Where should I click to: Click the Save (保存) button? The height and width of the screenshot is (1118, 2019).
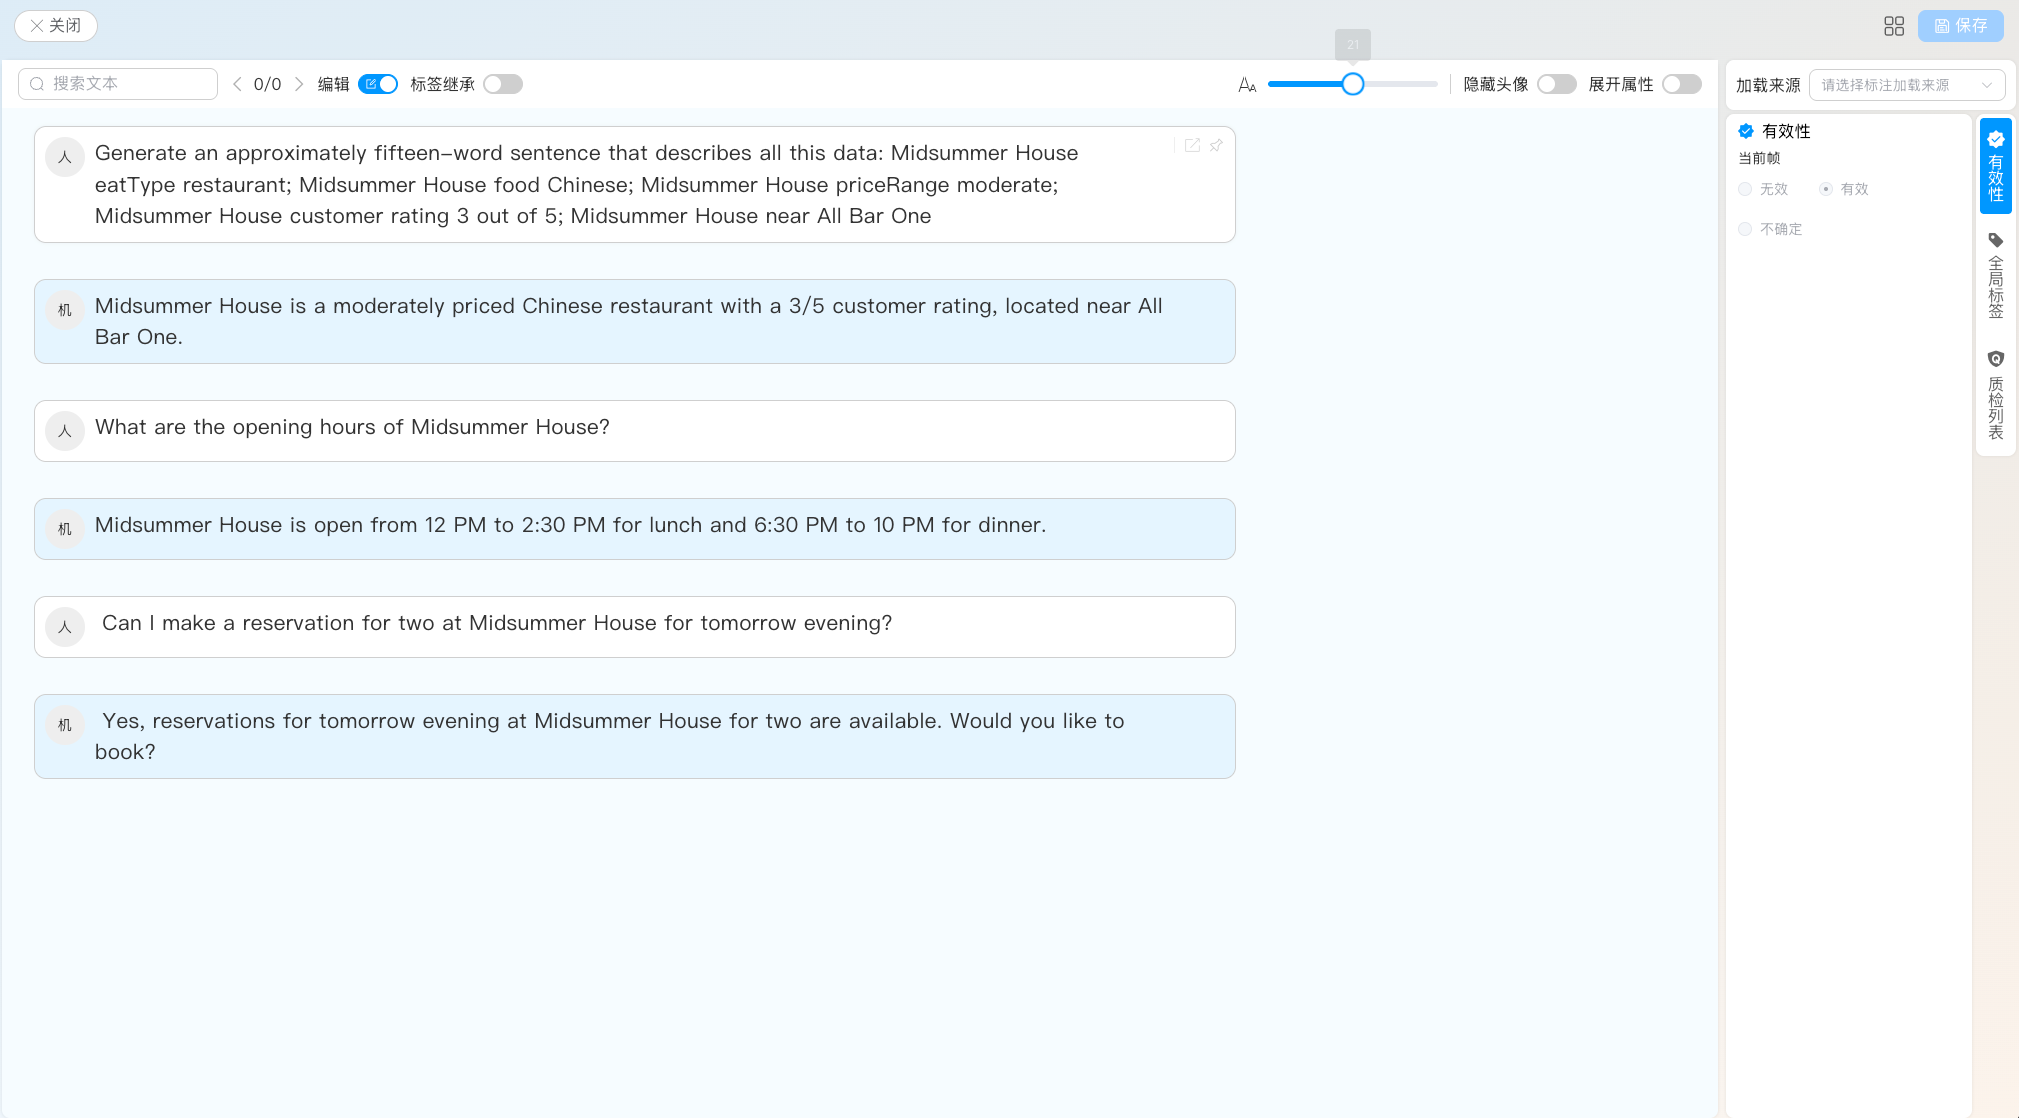pos(1960,26)
